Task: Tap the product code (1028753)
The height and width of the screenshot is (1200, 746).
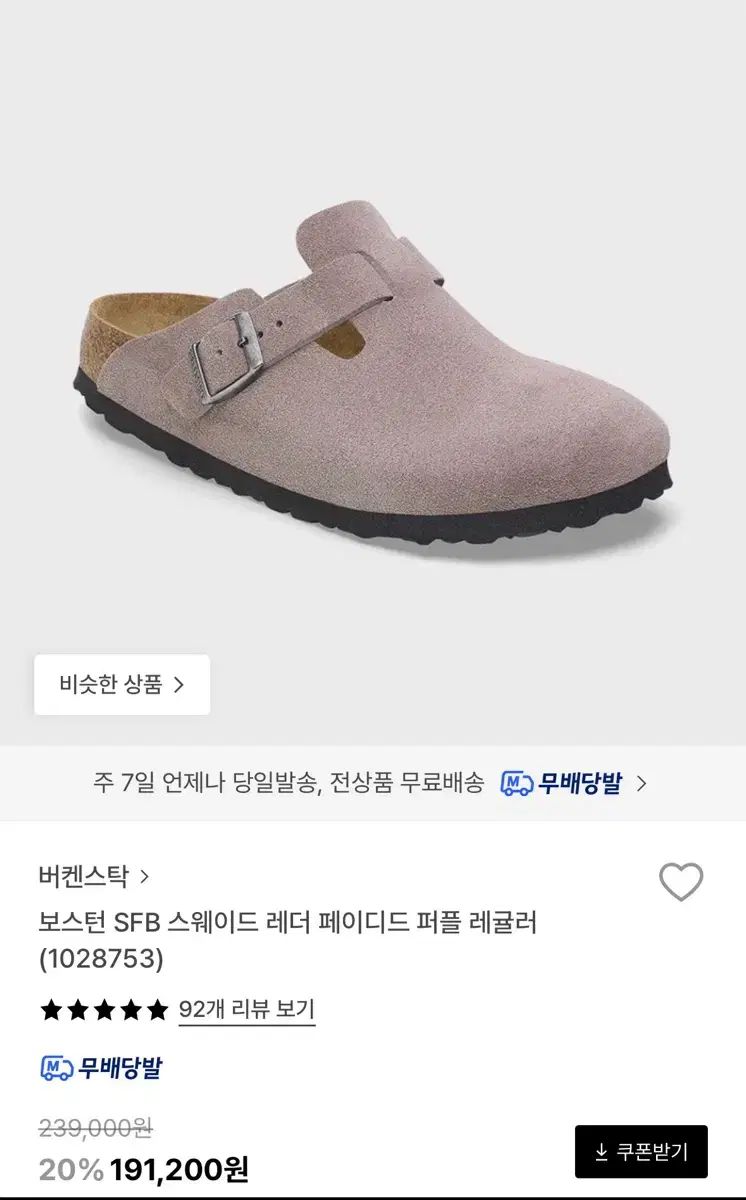Action: click(x=101, y=959)
